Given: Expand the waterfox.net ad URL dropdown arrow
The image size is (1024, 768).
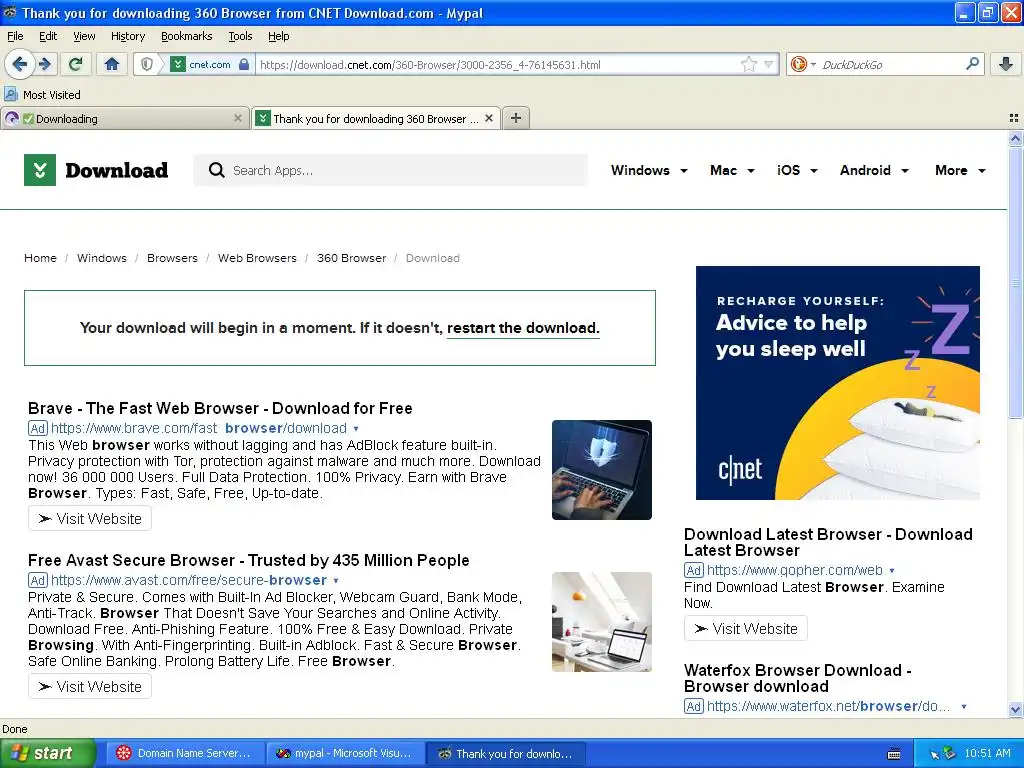Looking at the screenshot, I should coord(963,706).
